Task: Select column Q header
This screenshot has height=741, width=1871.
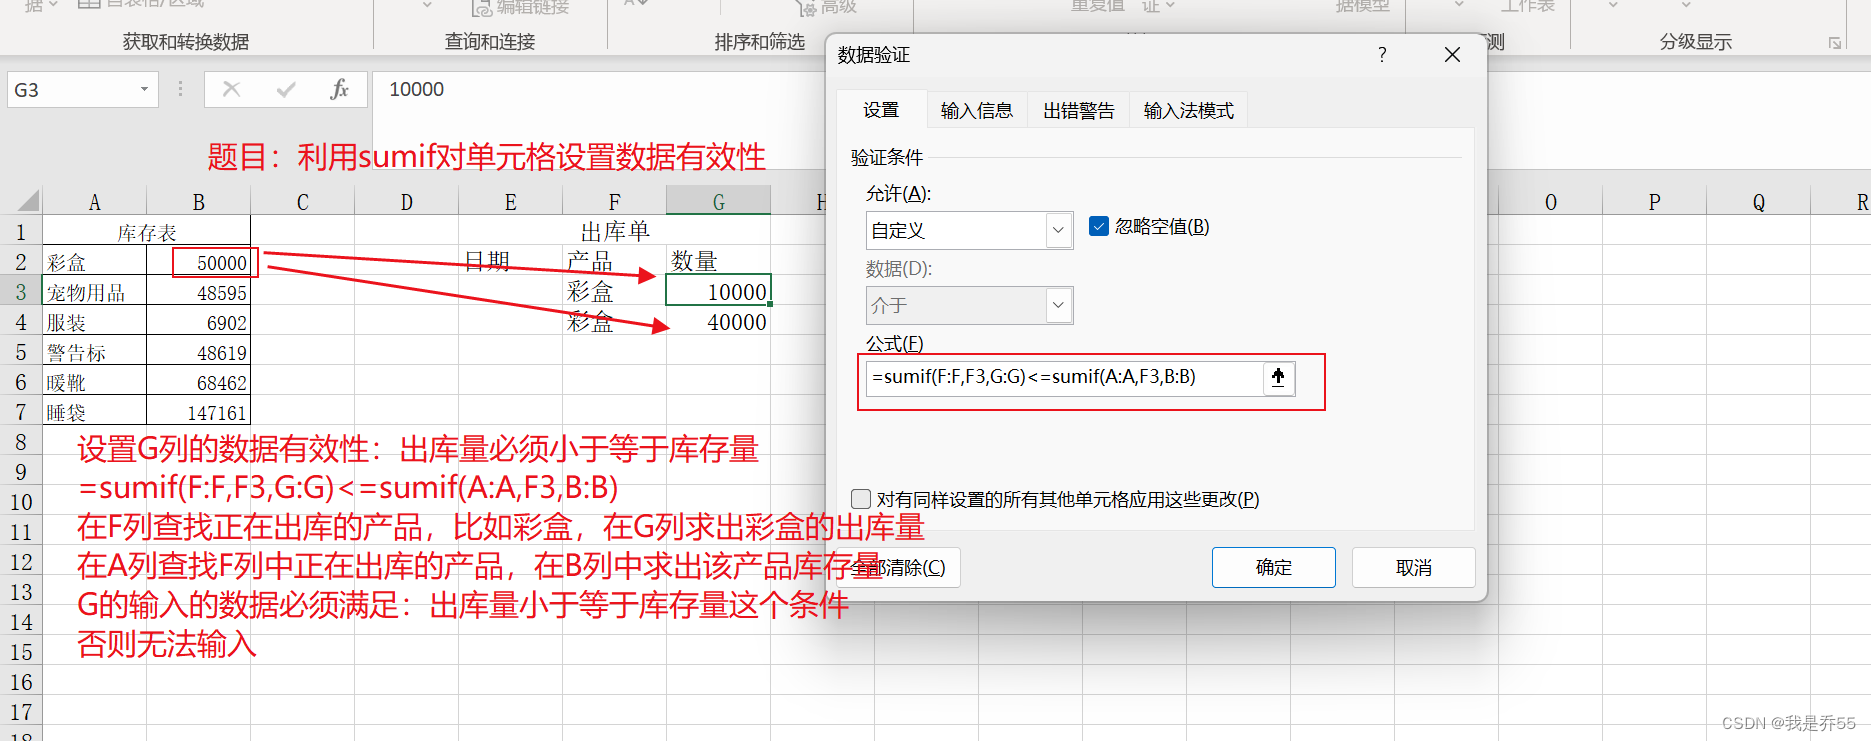Action: (1758, 201)
